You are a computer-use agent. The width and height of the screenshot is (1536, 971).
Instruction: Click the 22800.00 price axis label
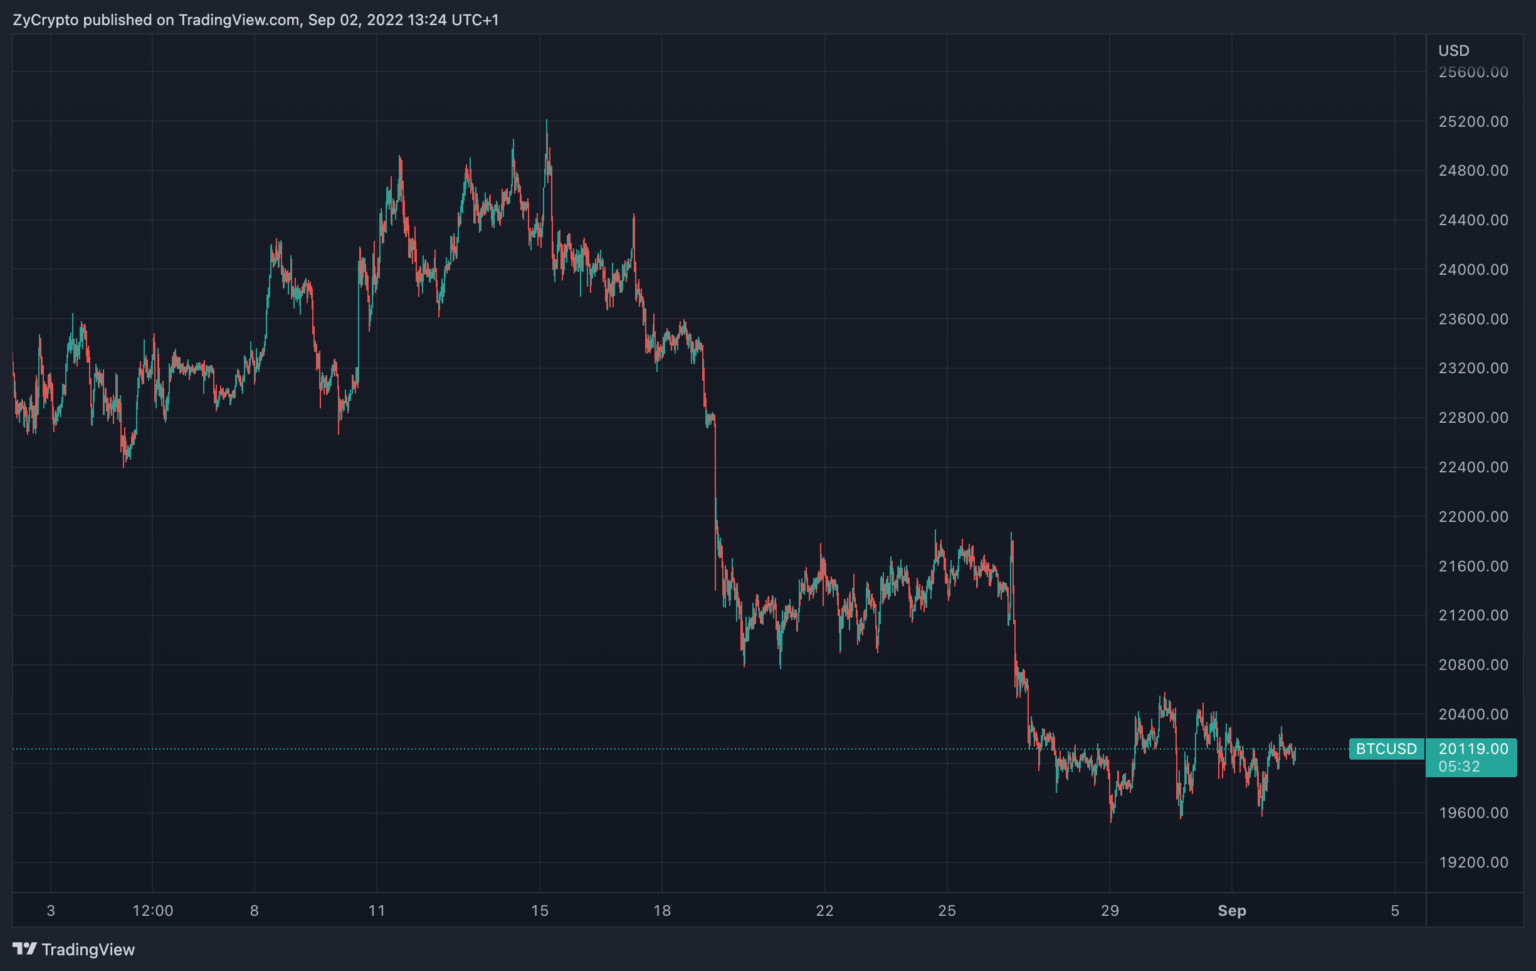tap(1473, 418)
